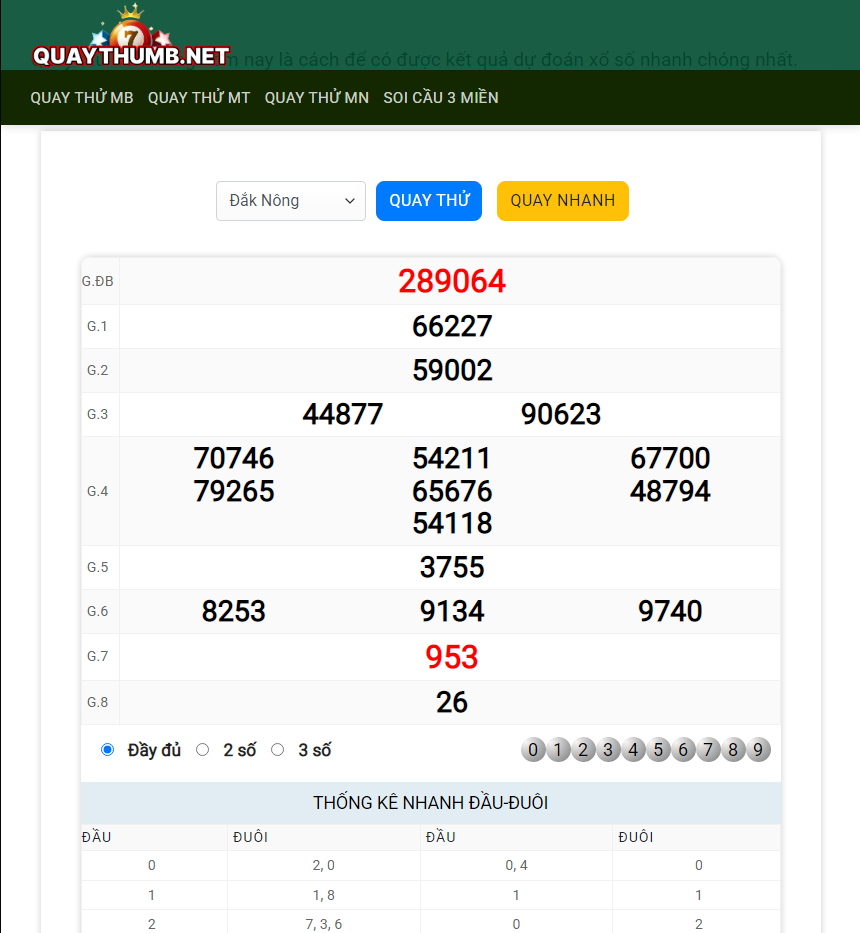Click the number 9 ball
Image resolution: width=860 pixels, height=933 pixels.
point(758,750)
